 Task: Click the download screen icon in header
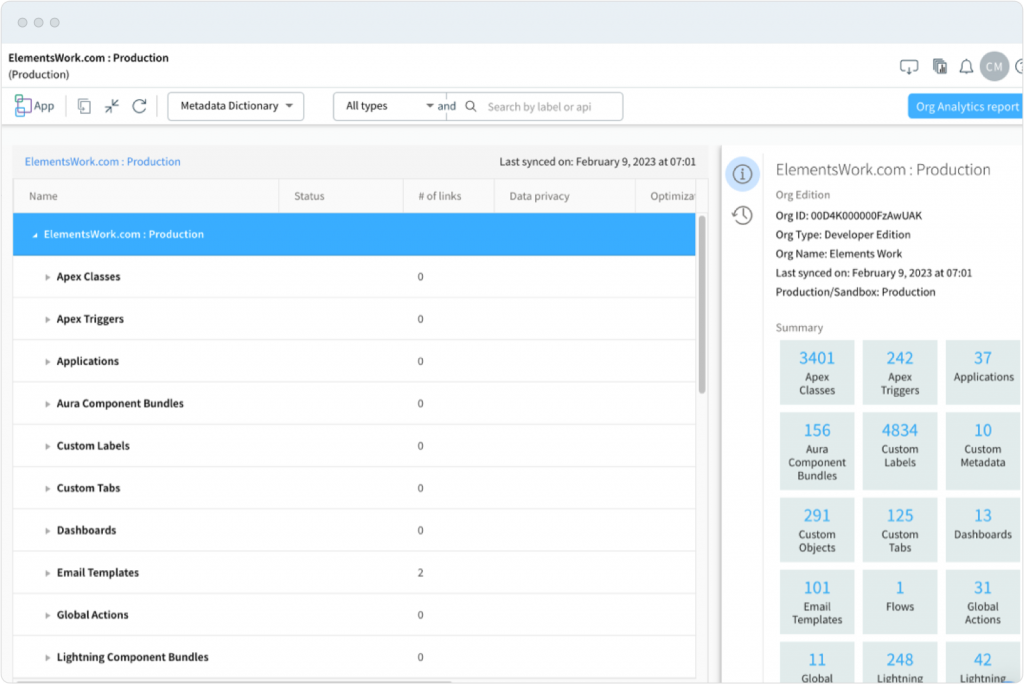coord(908,67)
